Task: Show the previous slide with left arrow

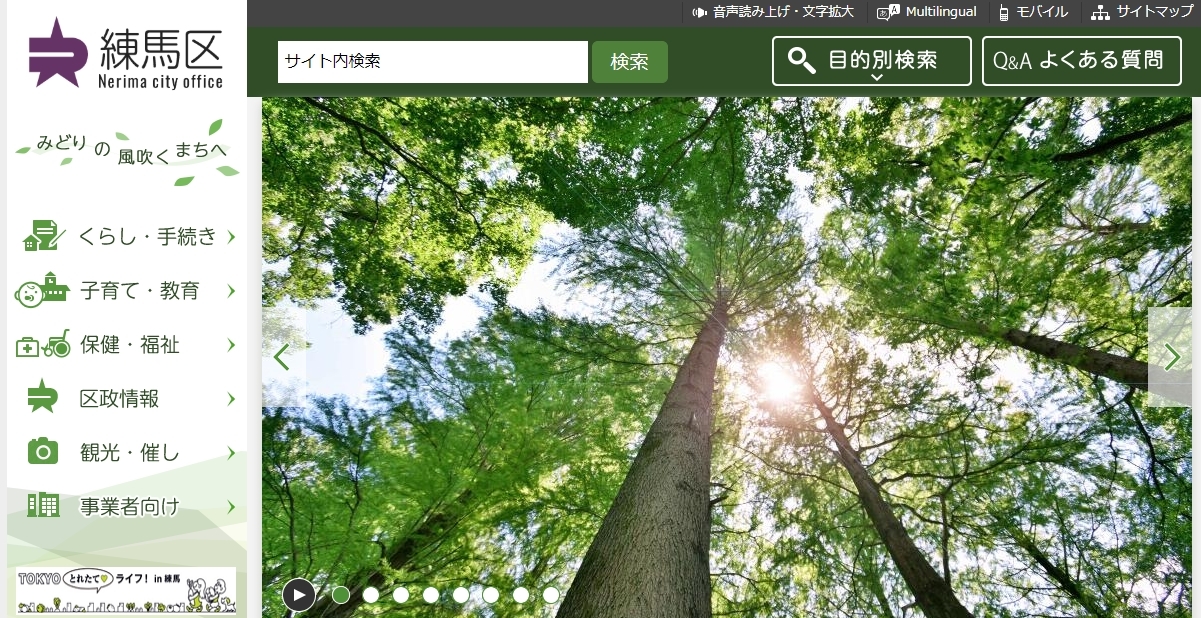Action: tap(283, 357)
